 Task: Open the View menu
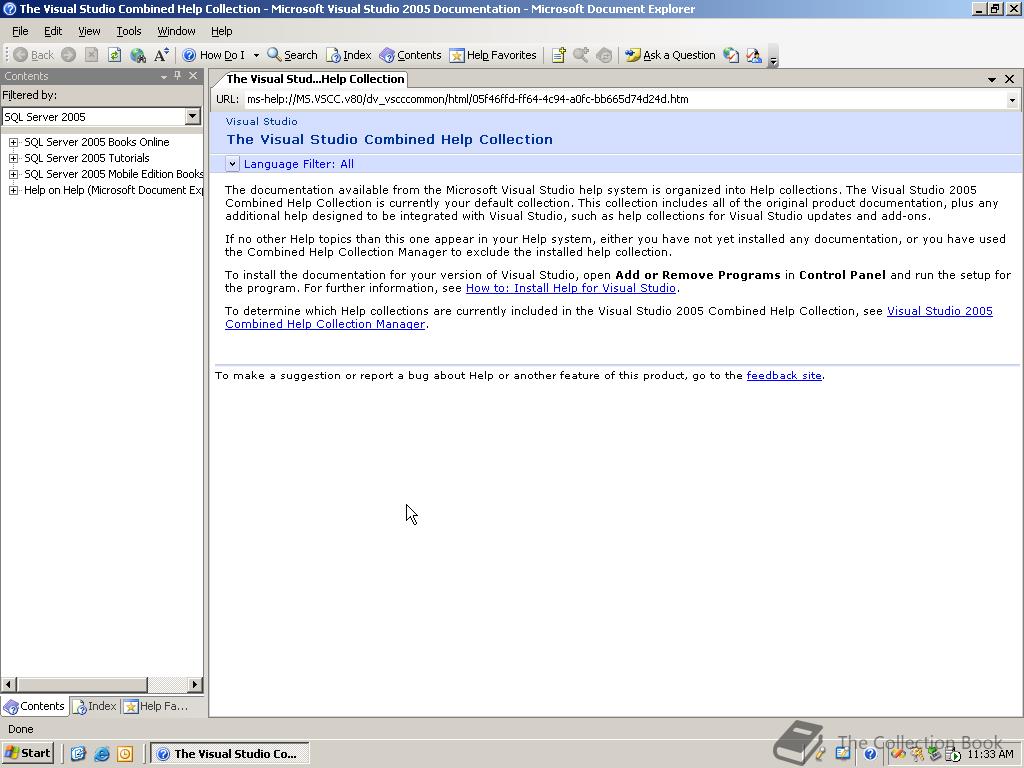89,31
